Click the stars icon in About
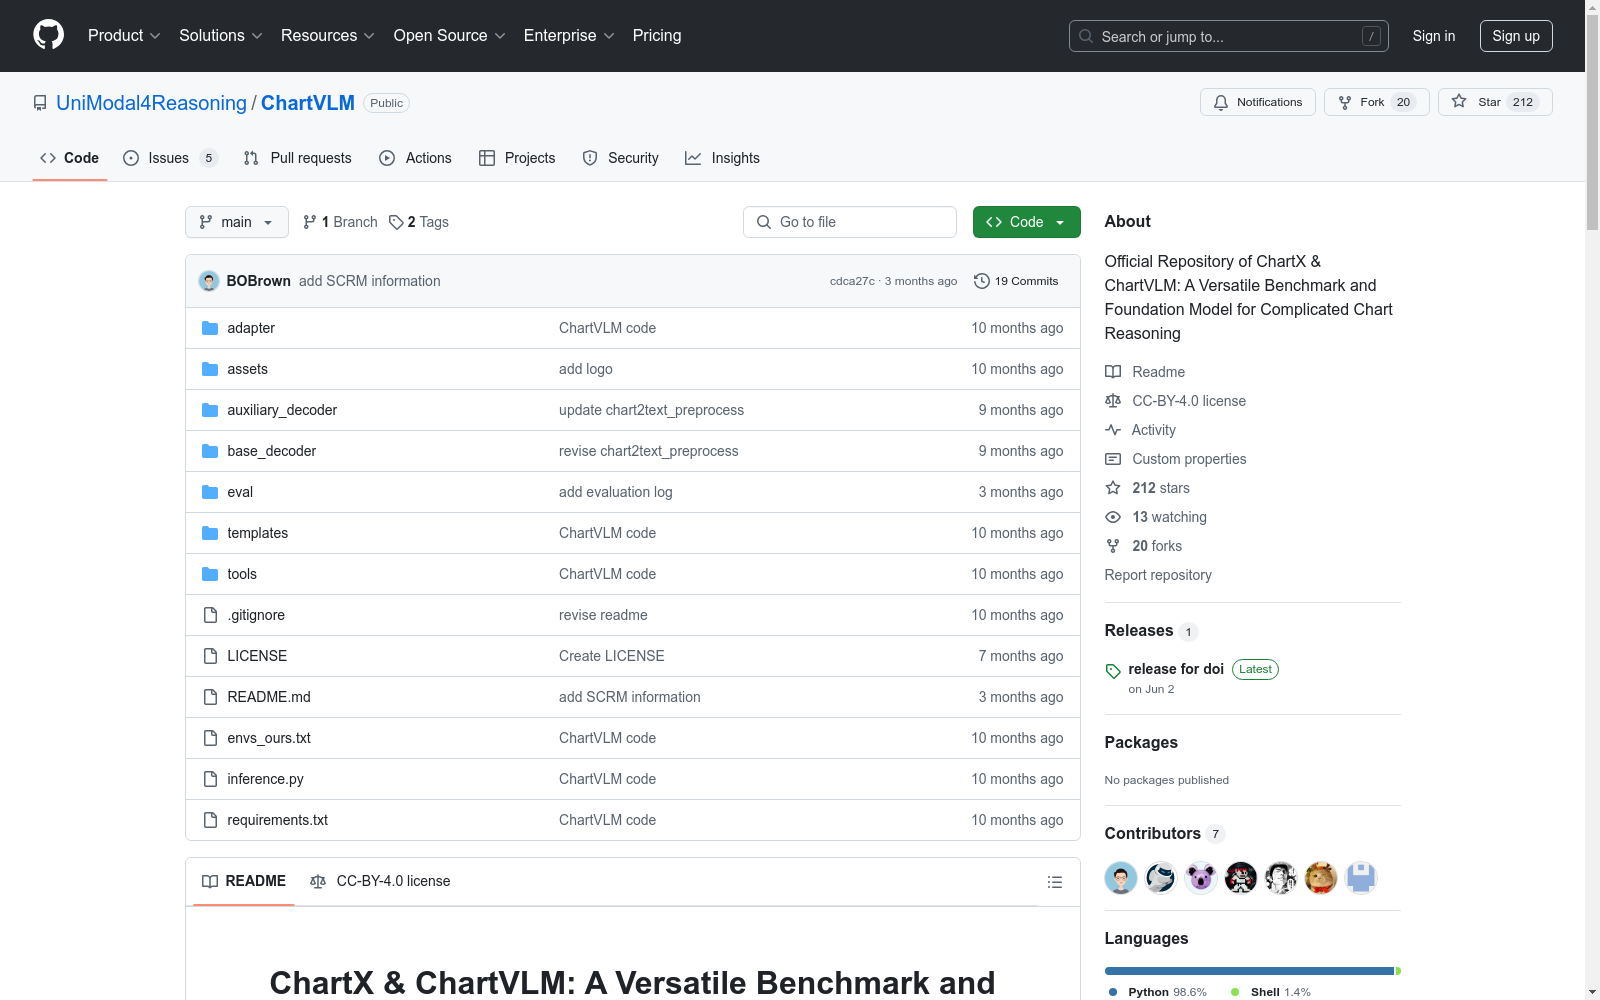 [x=1113, y=488]
